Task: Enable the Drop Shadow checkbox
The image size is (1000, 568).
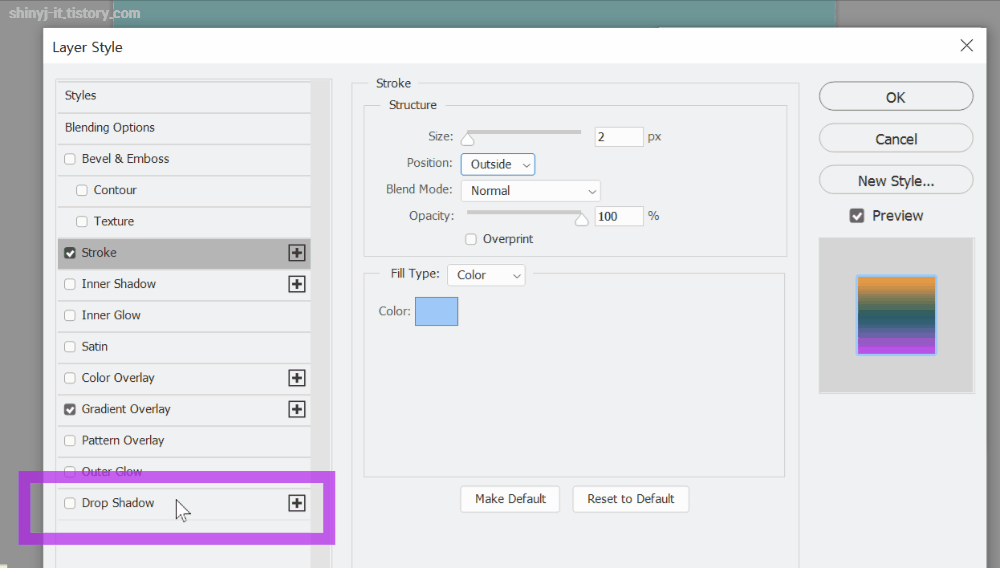Action: [x=70, y=503]
